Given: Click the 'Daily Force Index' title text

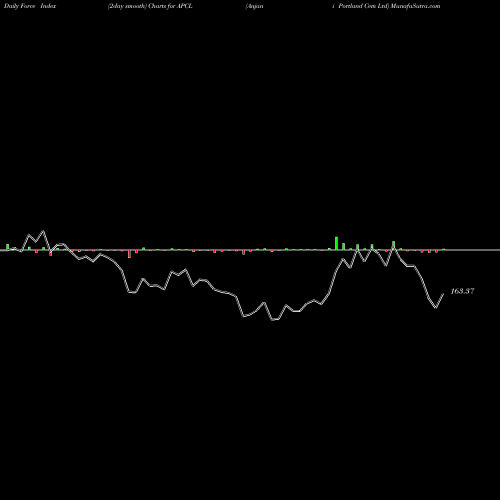Looking at the screenshot, I should [30, 6].
